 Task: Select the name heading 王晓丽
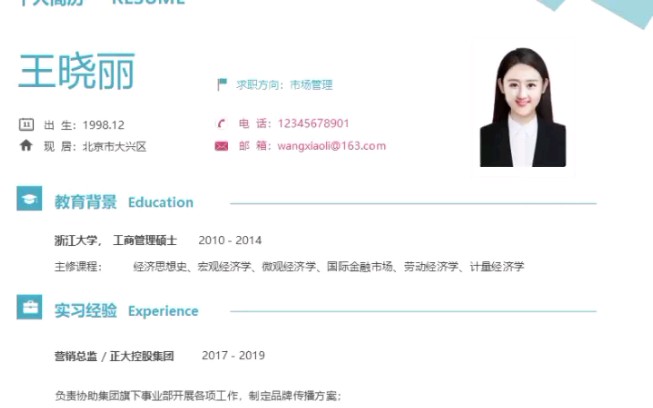click(77, 71)
